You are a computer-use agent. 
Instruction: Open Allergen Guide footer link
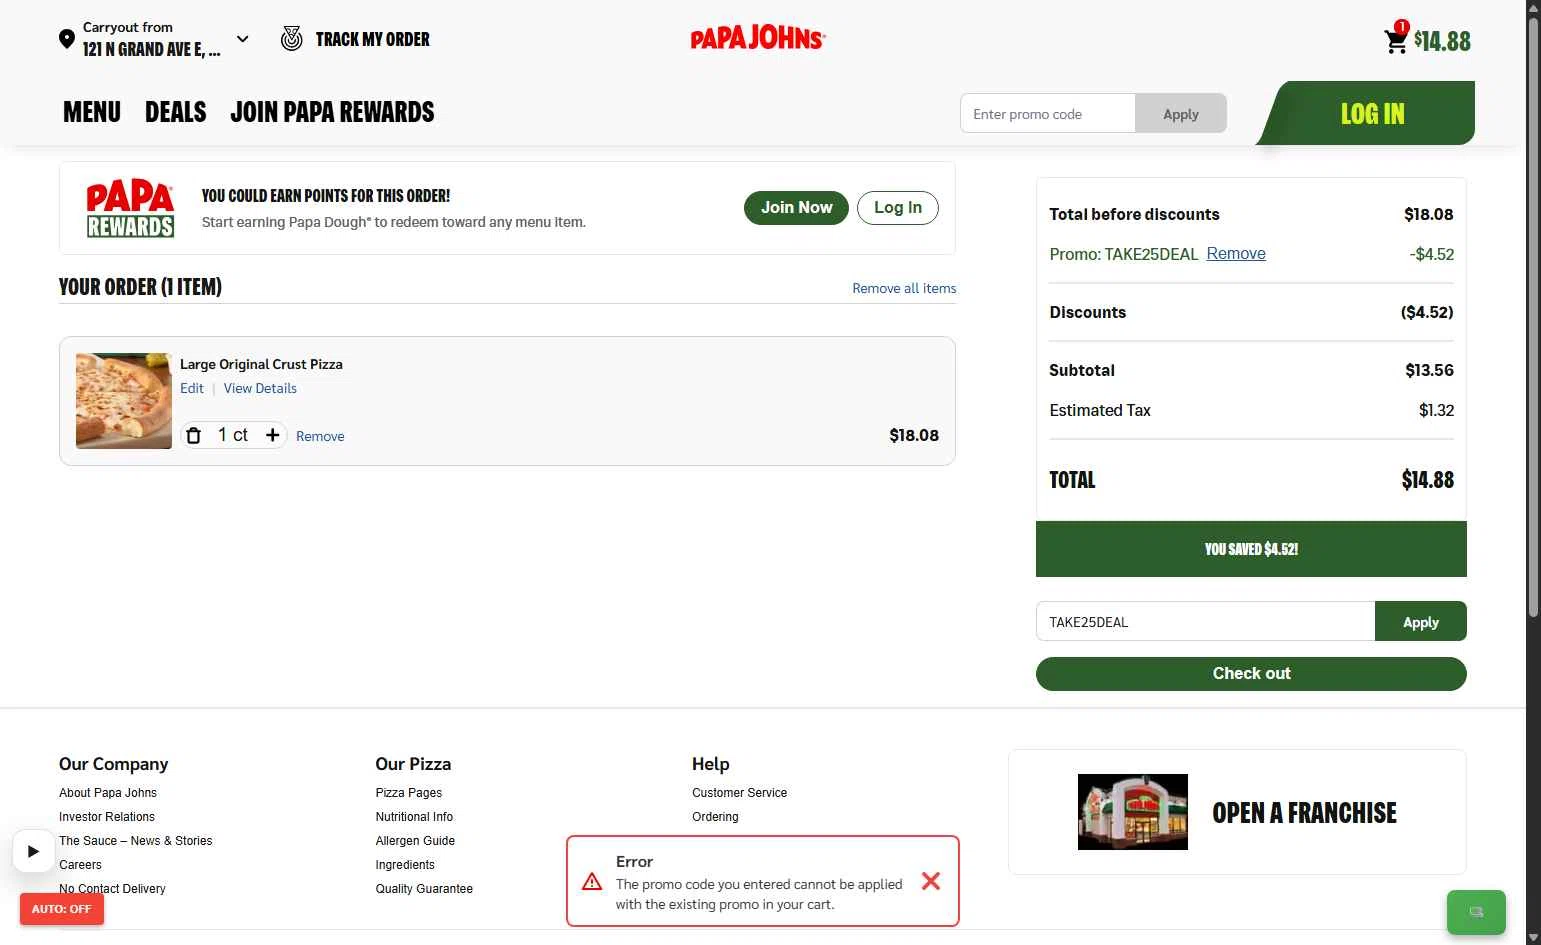415,841
